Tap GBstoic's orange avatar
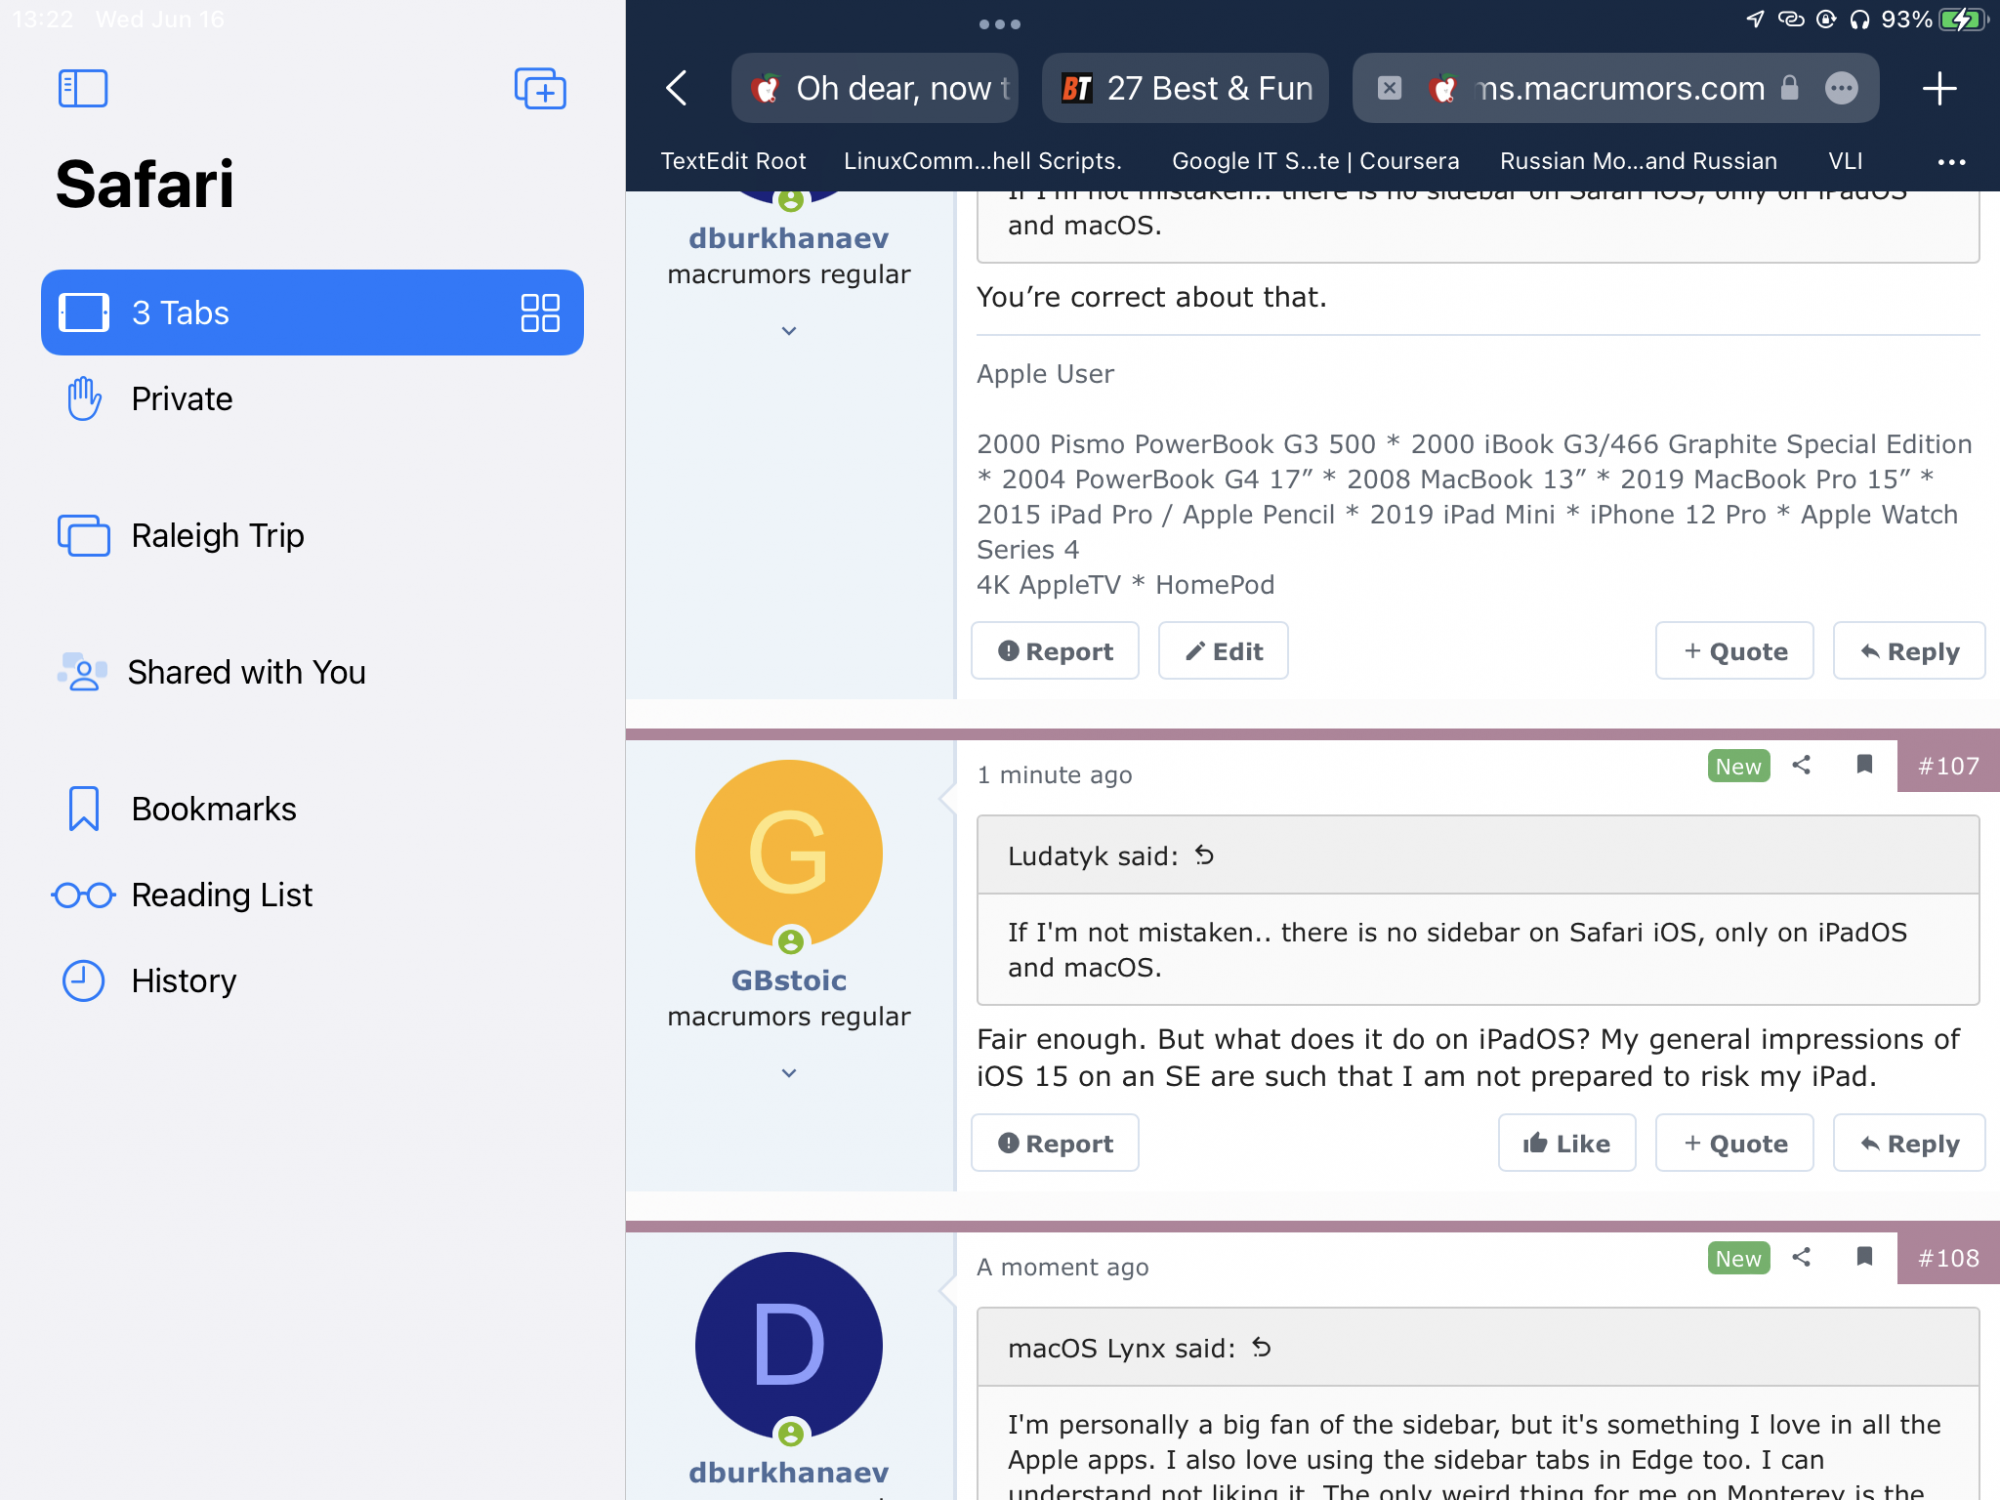Viewport: 2000px width, 1500px height. point(789,853)
